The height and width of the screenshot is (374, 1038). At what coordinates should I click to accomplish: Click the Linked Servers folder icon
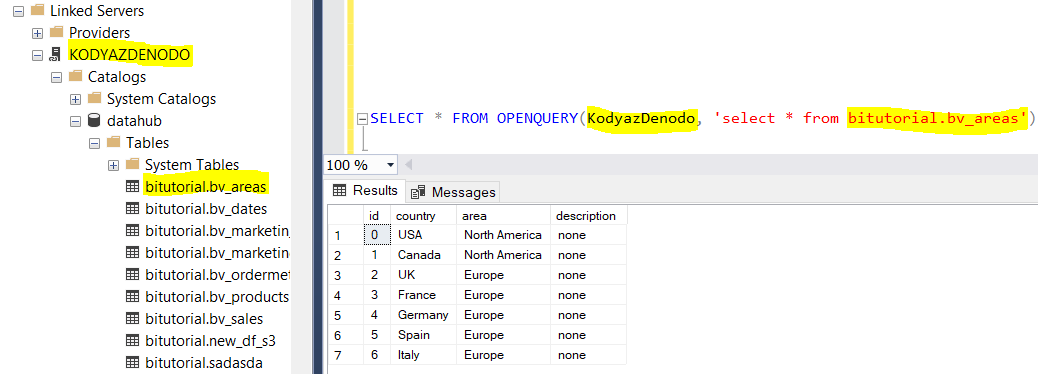pyautogui.click(x=38, y=11)
